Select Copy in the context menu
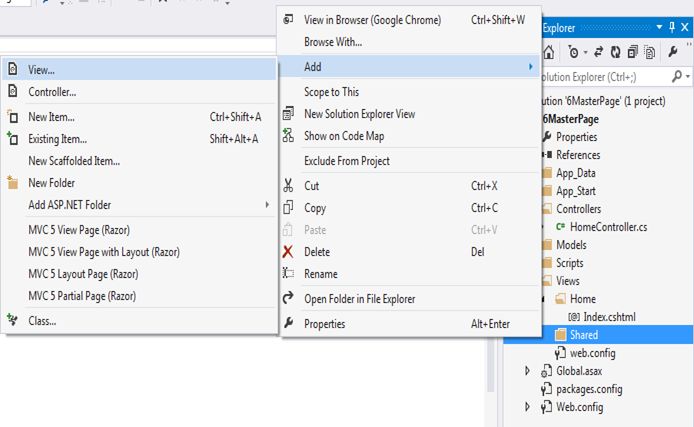694x427 pixels. click(410, 208)
